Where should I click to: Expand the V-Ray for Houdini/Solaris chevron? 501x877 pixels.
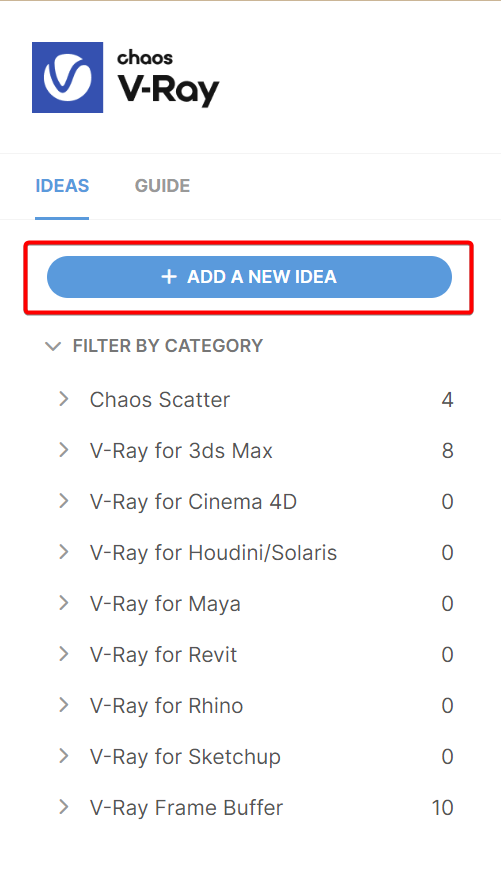(x=64, y=553)
